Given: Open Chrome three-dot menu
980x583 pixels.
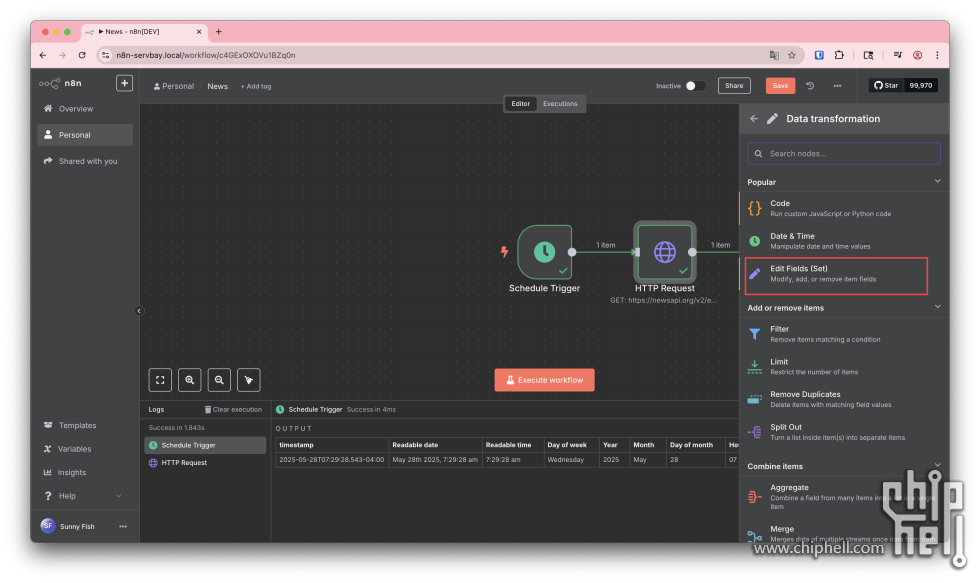Looking at the screenshot, I should tap(937, 56).
